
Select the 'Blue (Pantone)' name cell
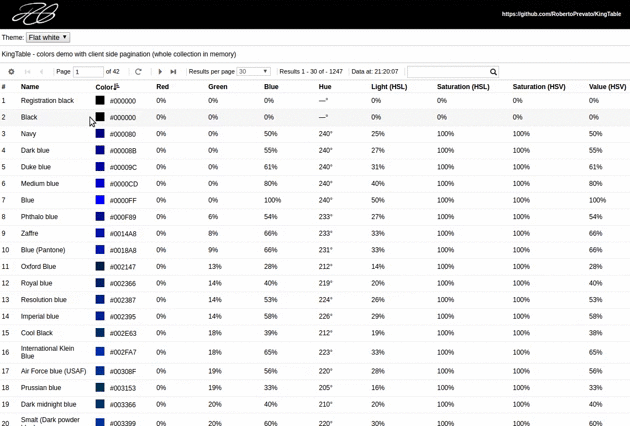(x=43, y=250)
